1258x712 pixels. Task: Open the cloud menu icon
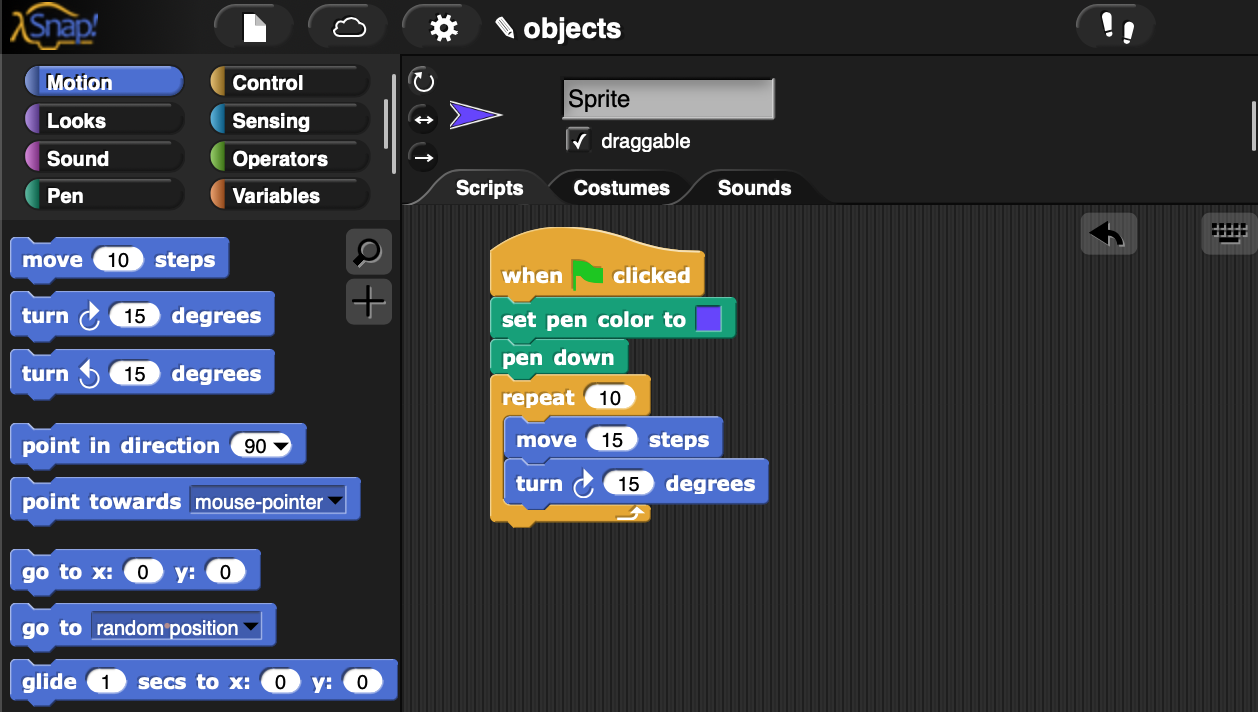tap(348, 27)
